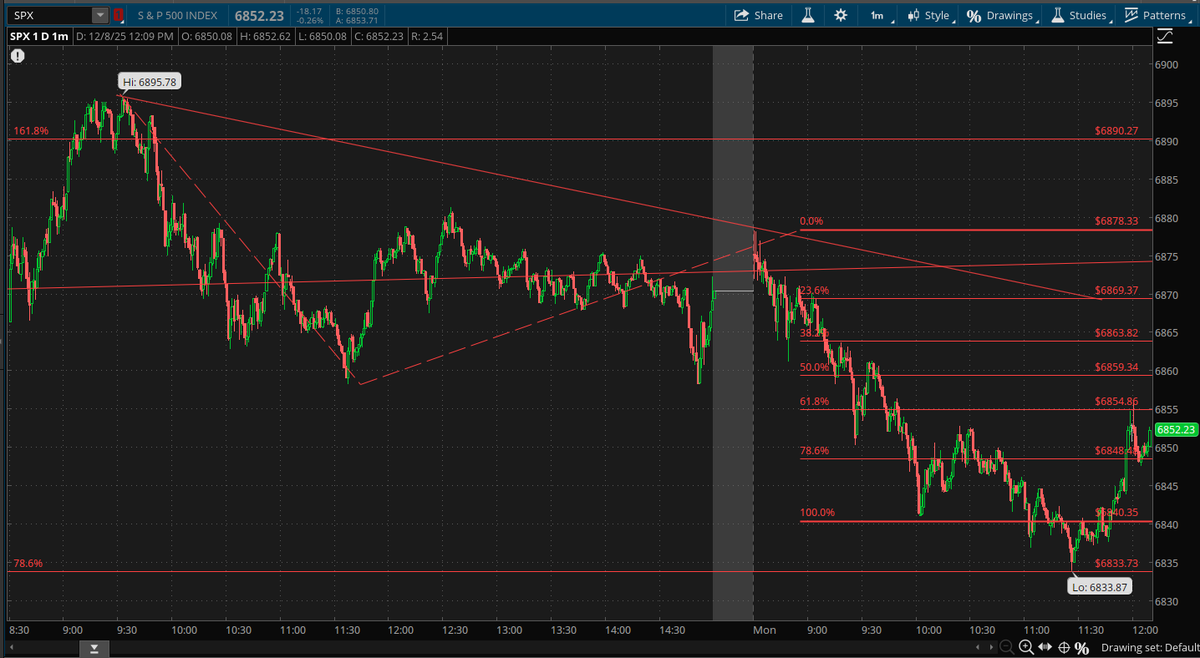The image size is (1200, 658).
Task: Click the 50.0% retracement label
Action: coord(814,367)
